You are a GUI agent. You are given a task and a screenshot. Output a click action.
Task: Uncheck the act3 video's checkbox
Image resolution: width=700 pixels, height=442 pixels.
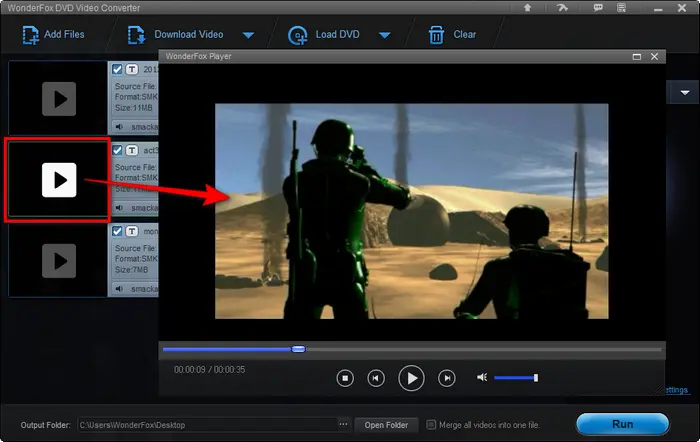117,150
